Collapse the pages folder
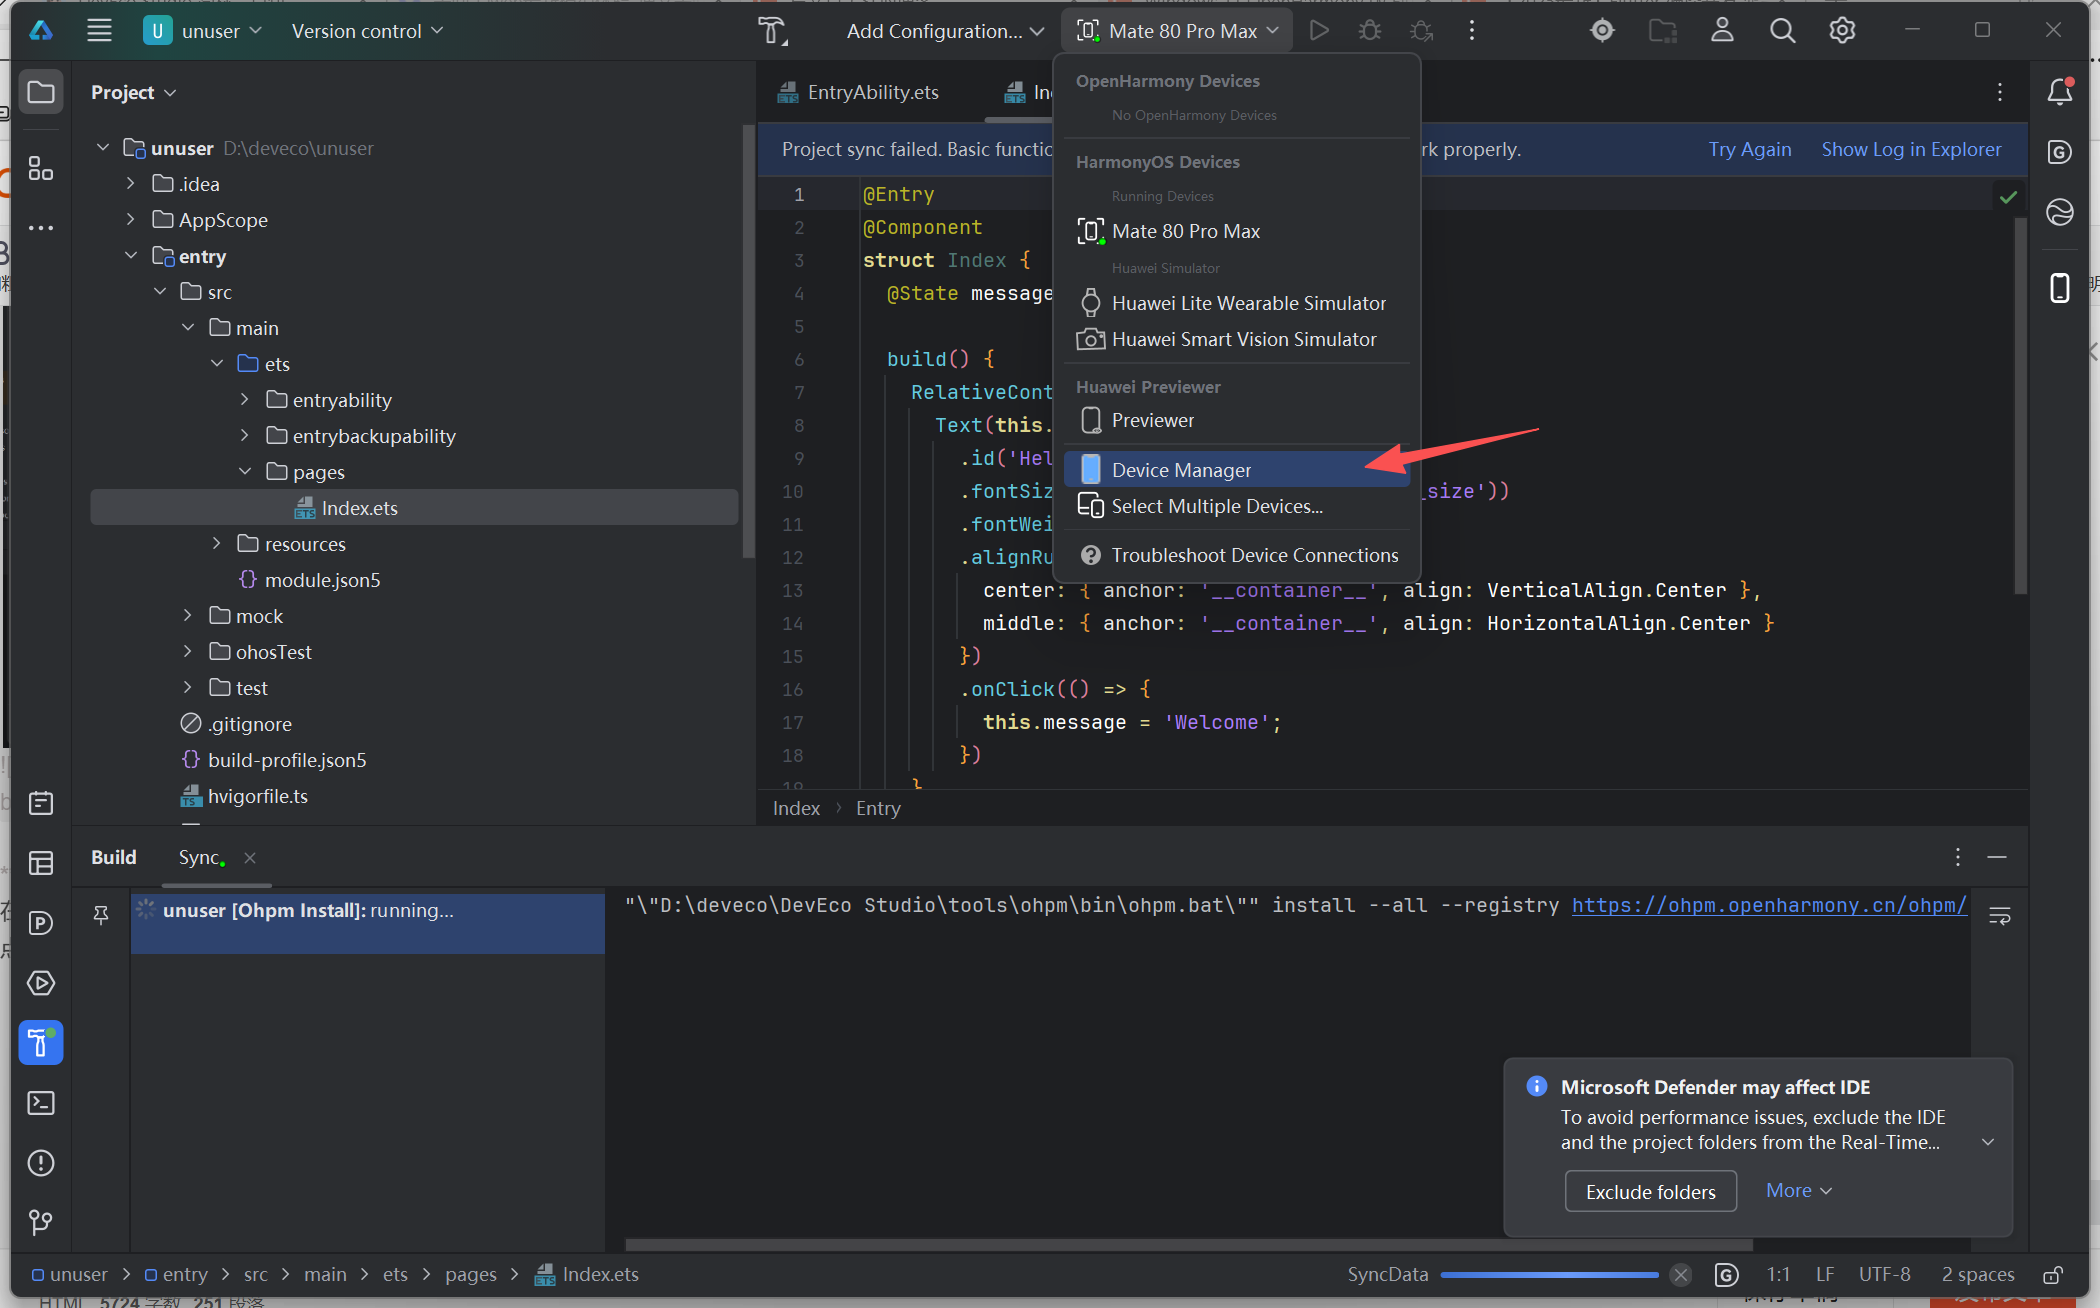 [245, 472]
